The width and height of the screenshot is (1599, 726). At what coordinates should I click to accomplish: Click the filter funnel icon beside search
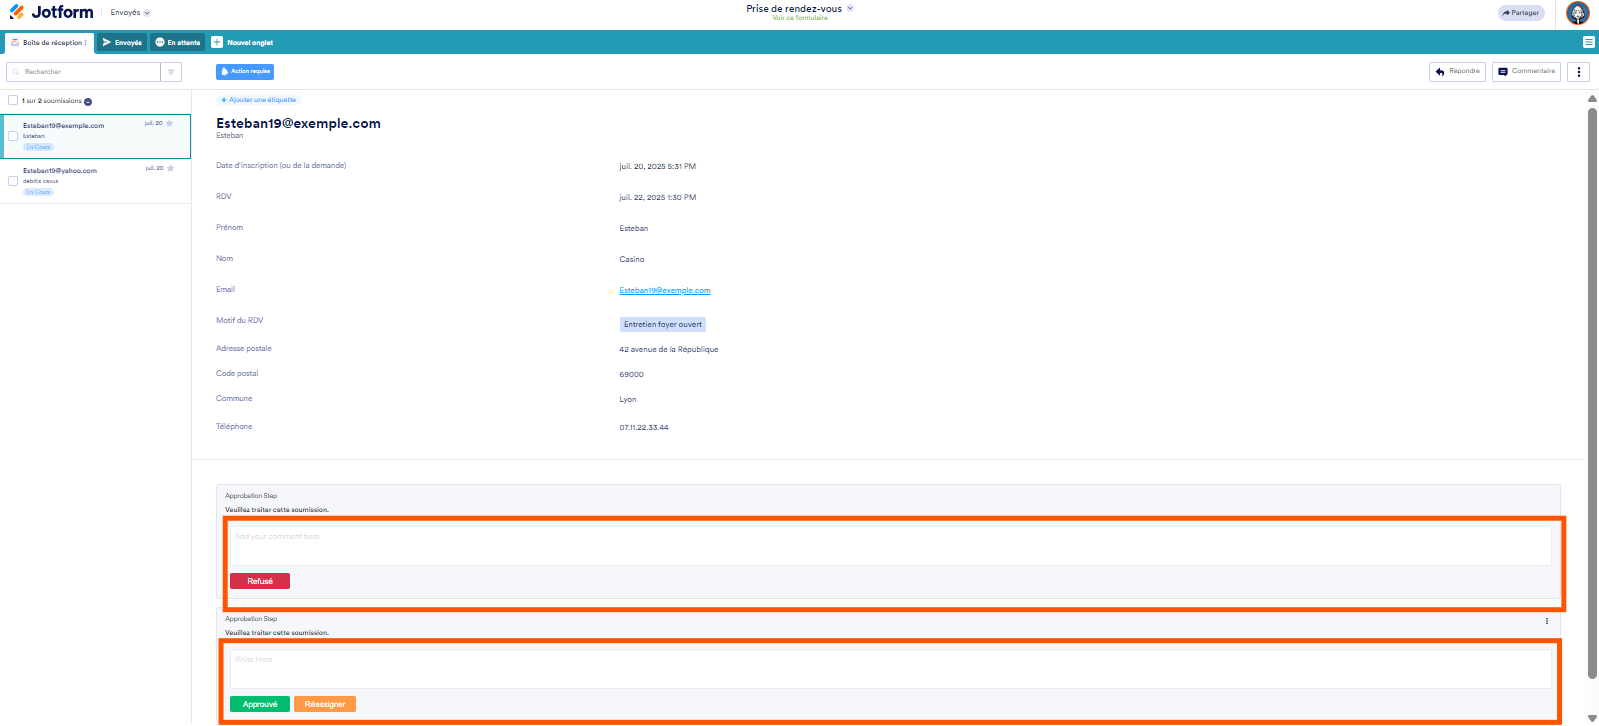click(171, 72)
